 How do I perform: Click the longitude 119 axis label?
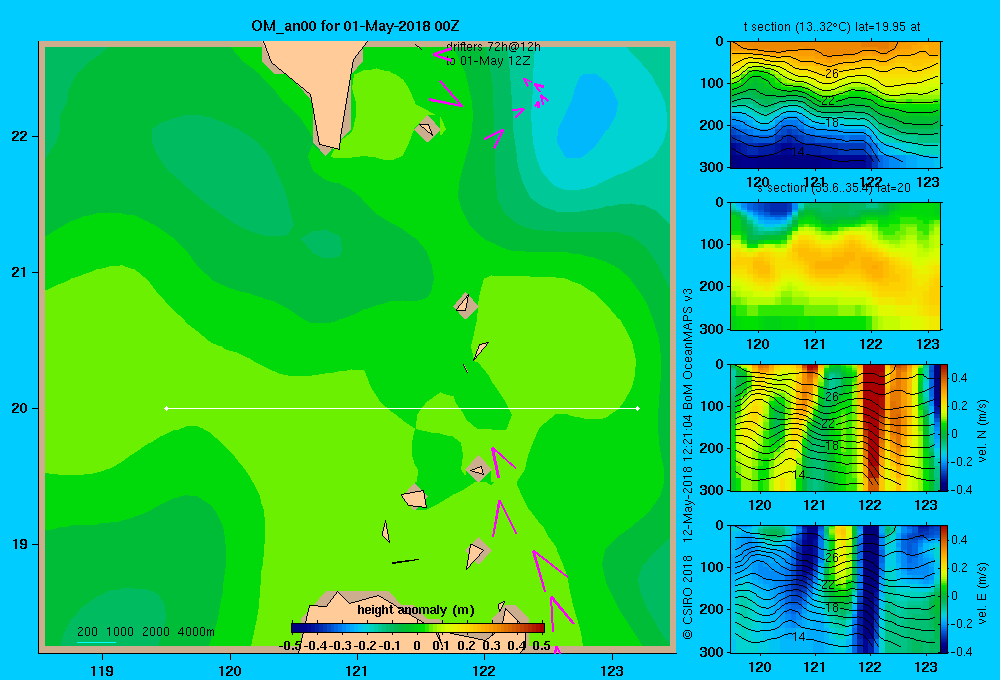tap(102, 670)
